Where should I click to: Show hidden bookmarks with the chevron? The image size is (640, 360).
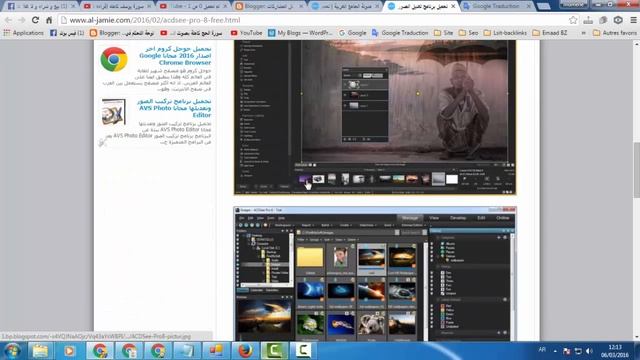[x=584, y=33]
